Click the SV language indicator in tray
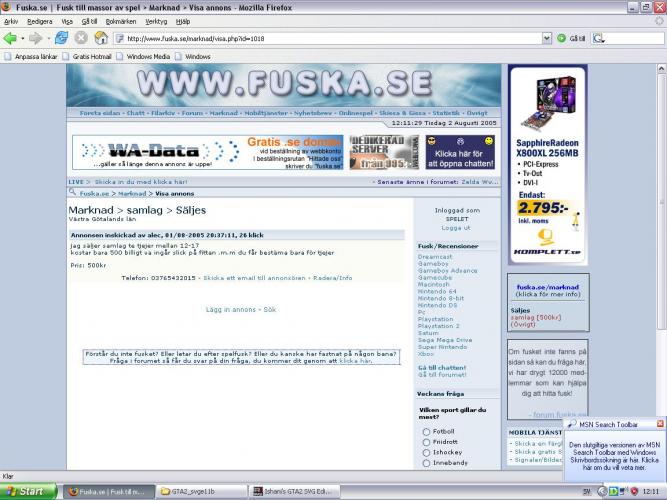 point(587,492)
